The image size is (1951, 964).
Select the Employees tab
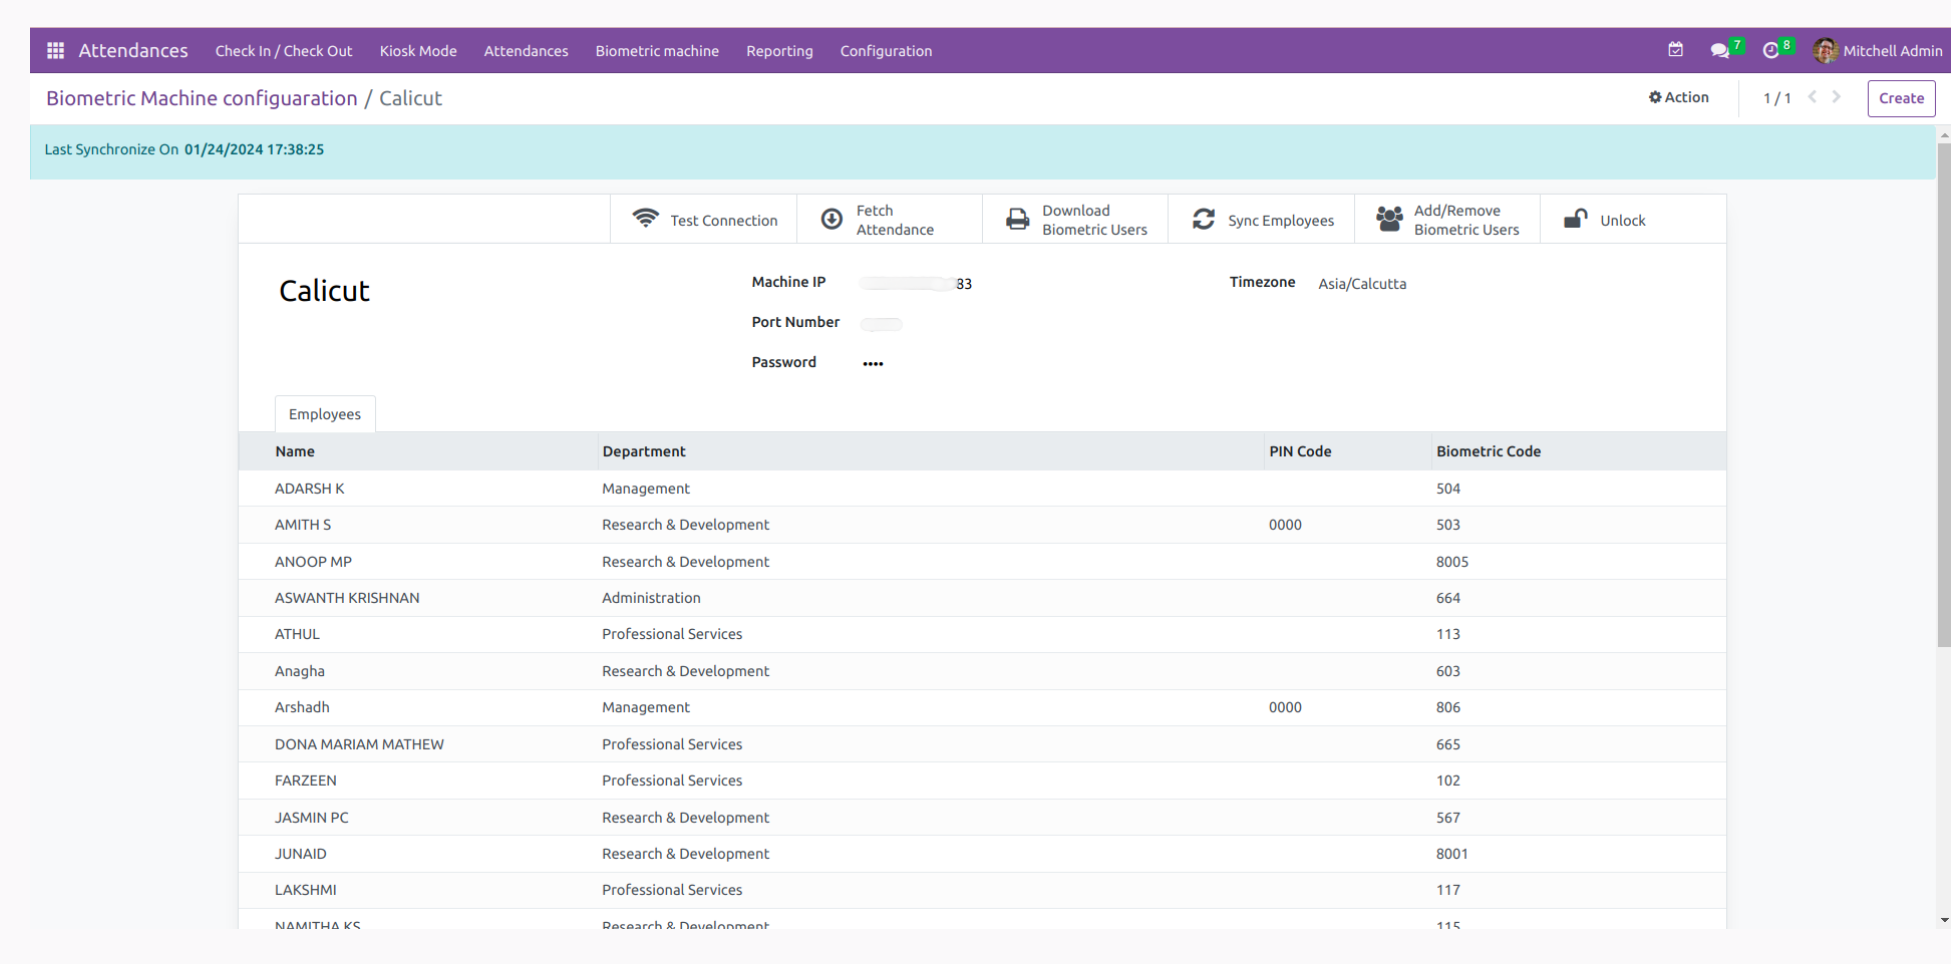(x=325, y=414)
